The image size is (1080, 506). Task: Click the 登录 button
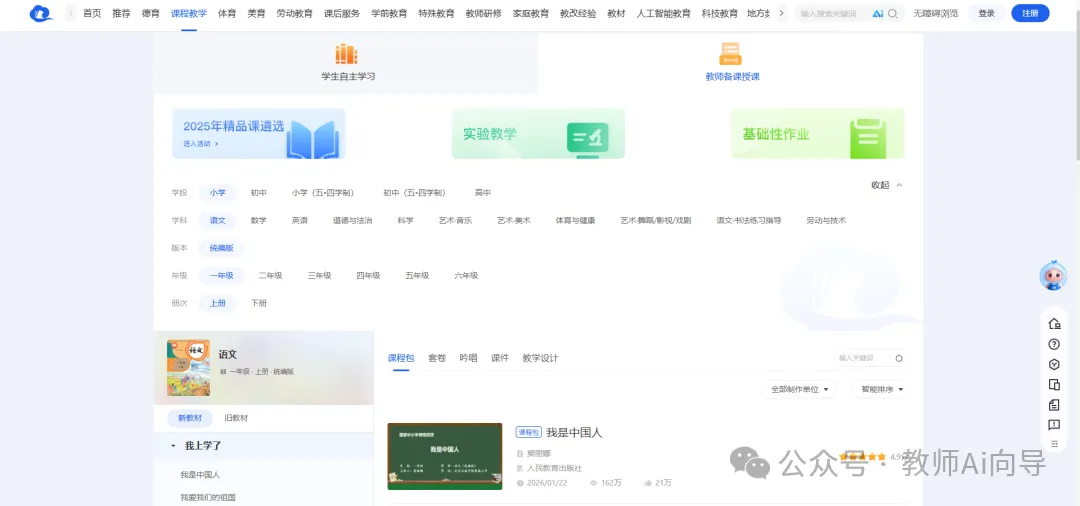986,13
